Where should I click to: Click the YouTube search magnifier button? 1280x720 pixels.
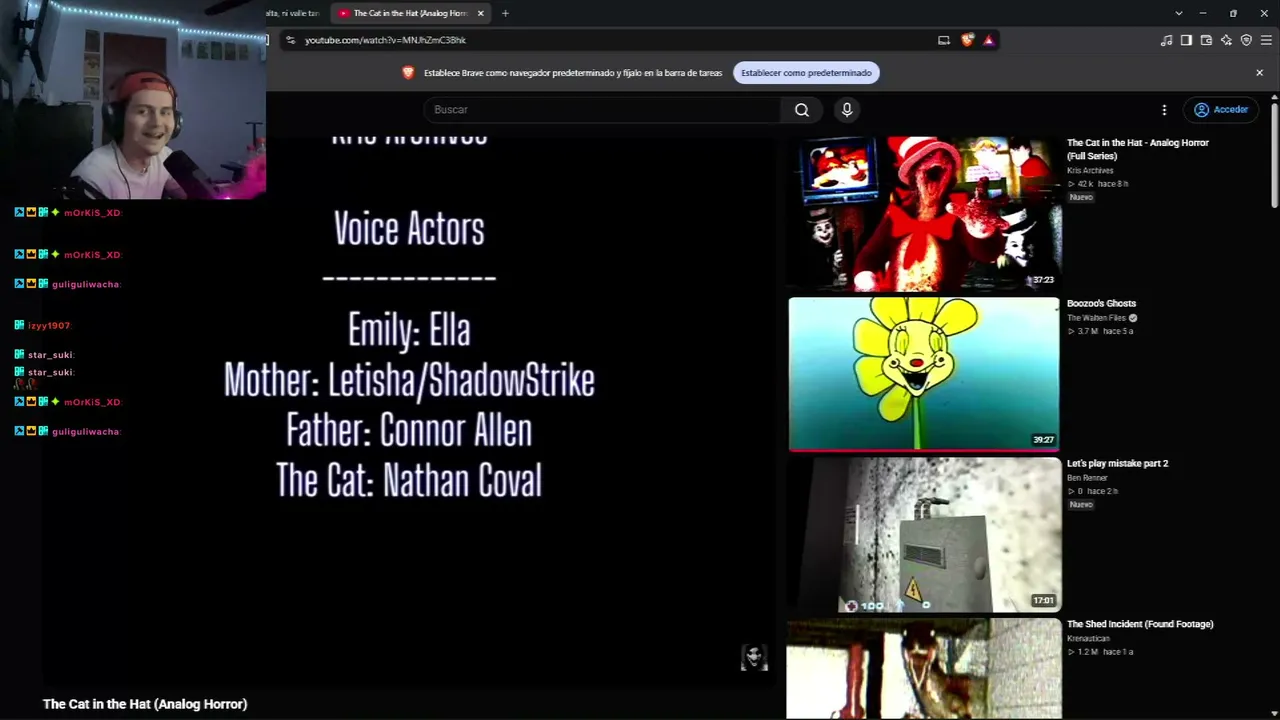(802, 110)
